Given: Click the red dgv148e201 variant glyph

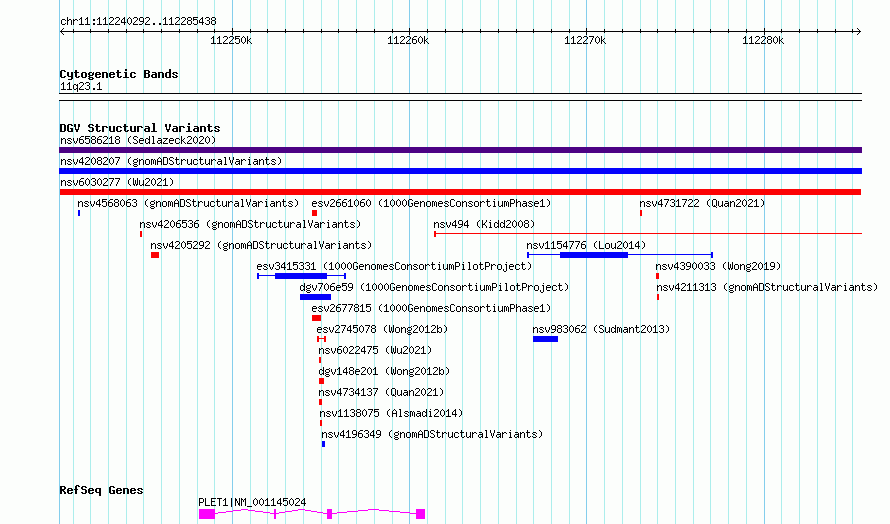Looking at the screenshot, I should [321, 381].
